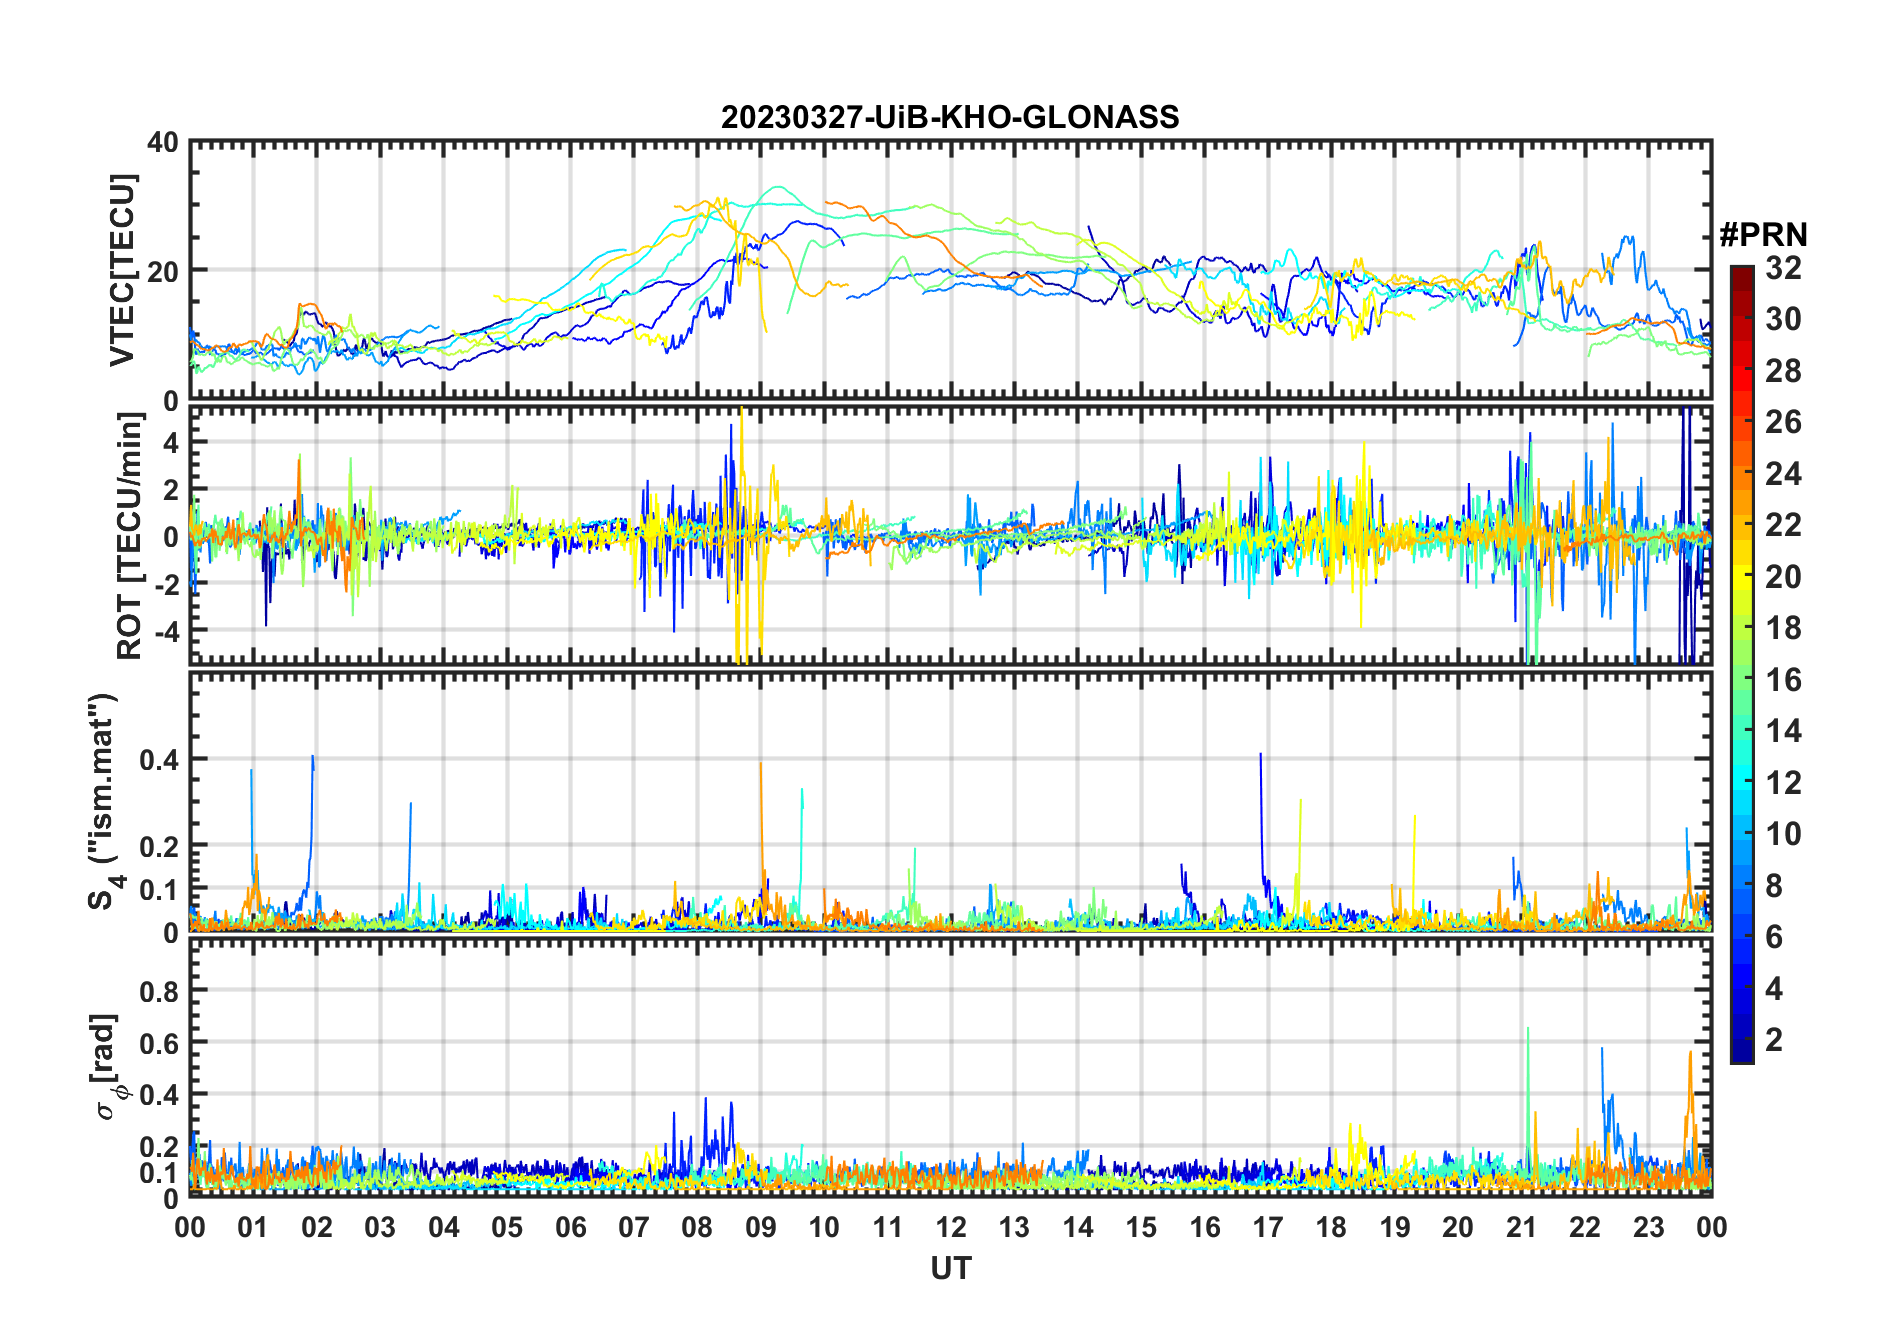Click x-axis tick label 05
This screenshot has width=1902, height=1330.
click(507, 1228)
